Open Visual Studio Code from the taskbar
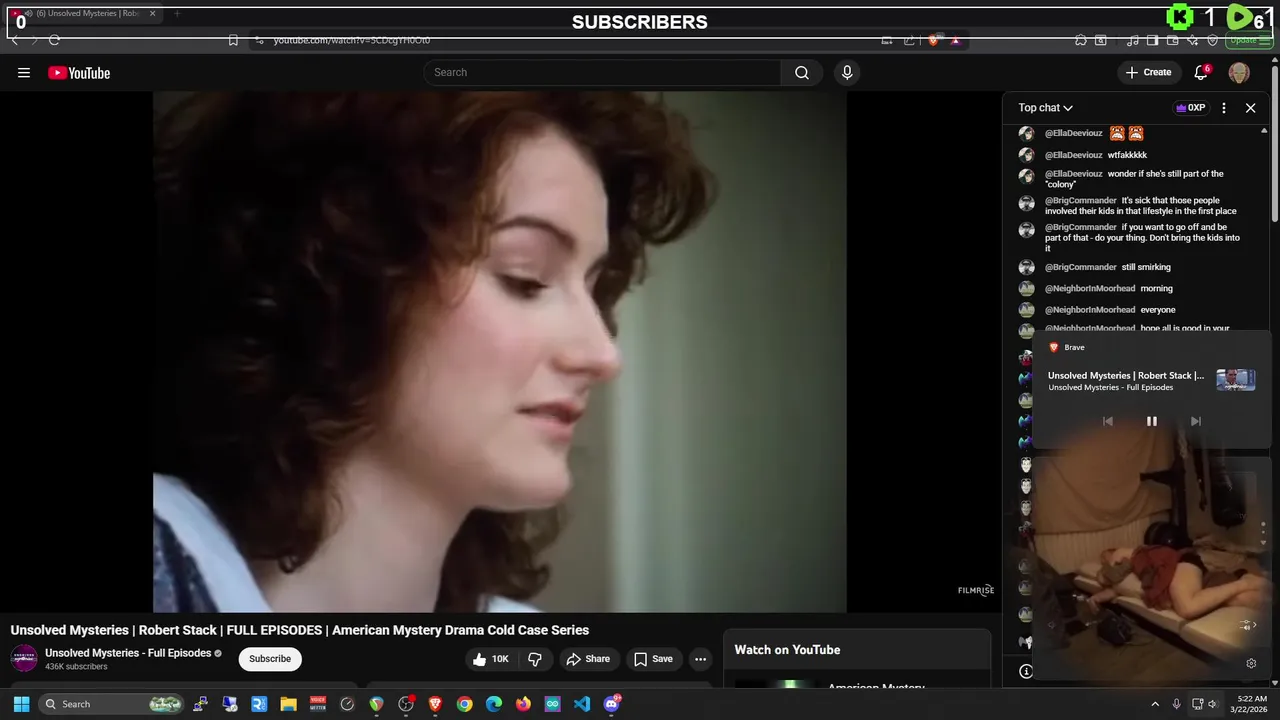This screenshot has height=720, width=1280. tap(582, 704)
